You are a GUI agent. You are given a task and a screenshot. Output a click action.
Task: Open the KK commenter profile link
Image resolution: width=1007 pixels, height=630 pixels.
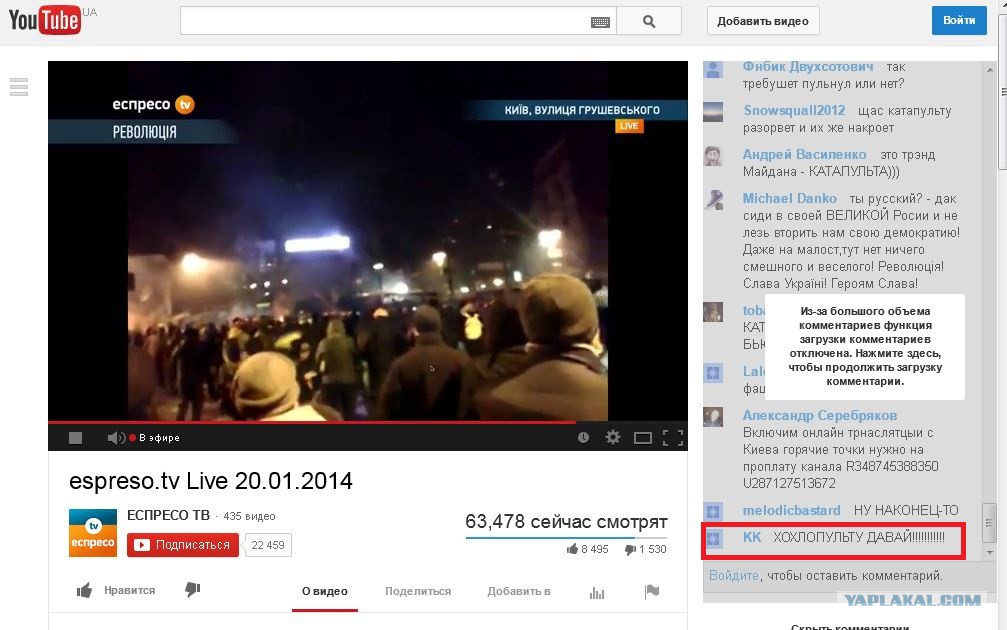pos(752,537)
